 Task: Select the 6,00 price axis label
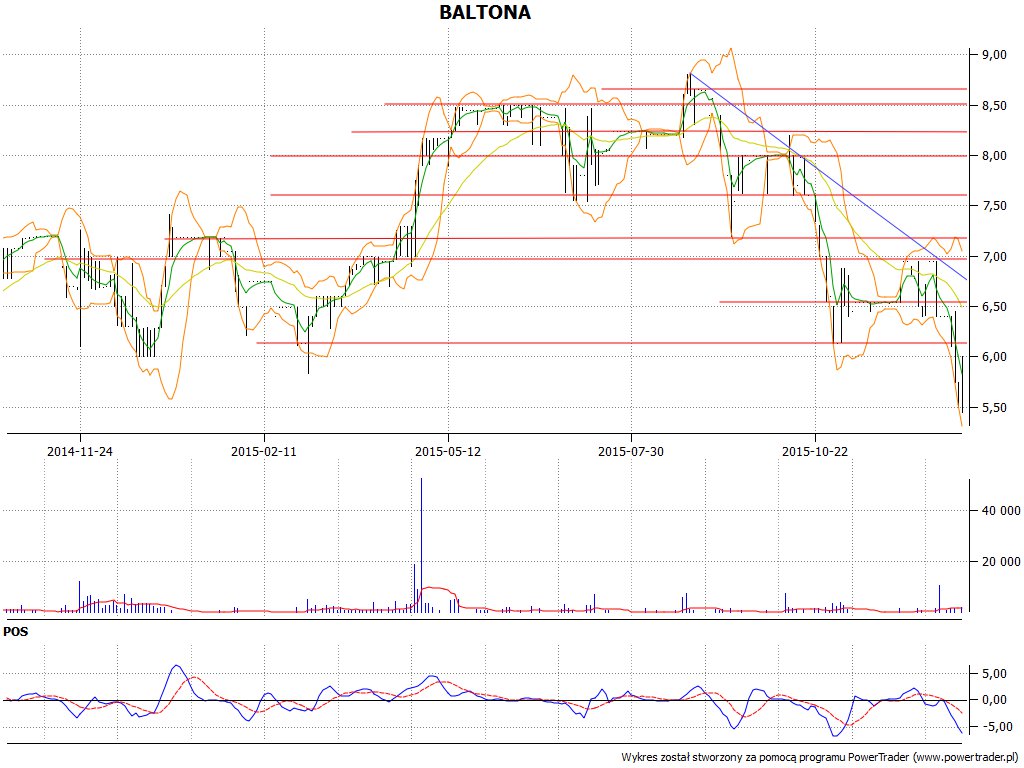(x=994, y=357)
